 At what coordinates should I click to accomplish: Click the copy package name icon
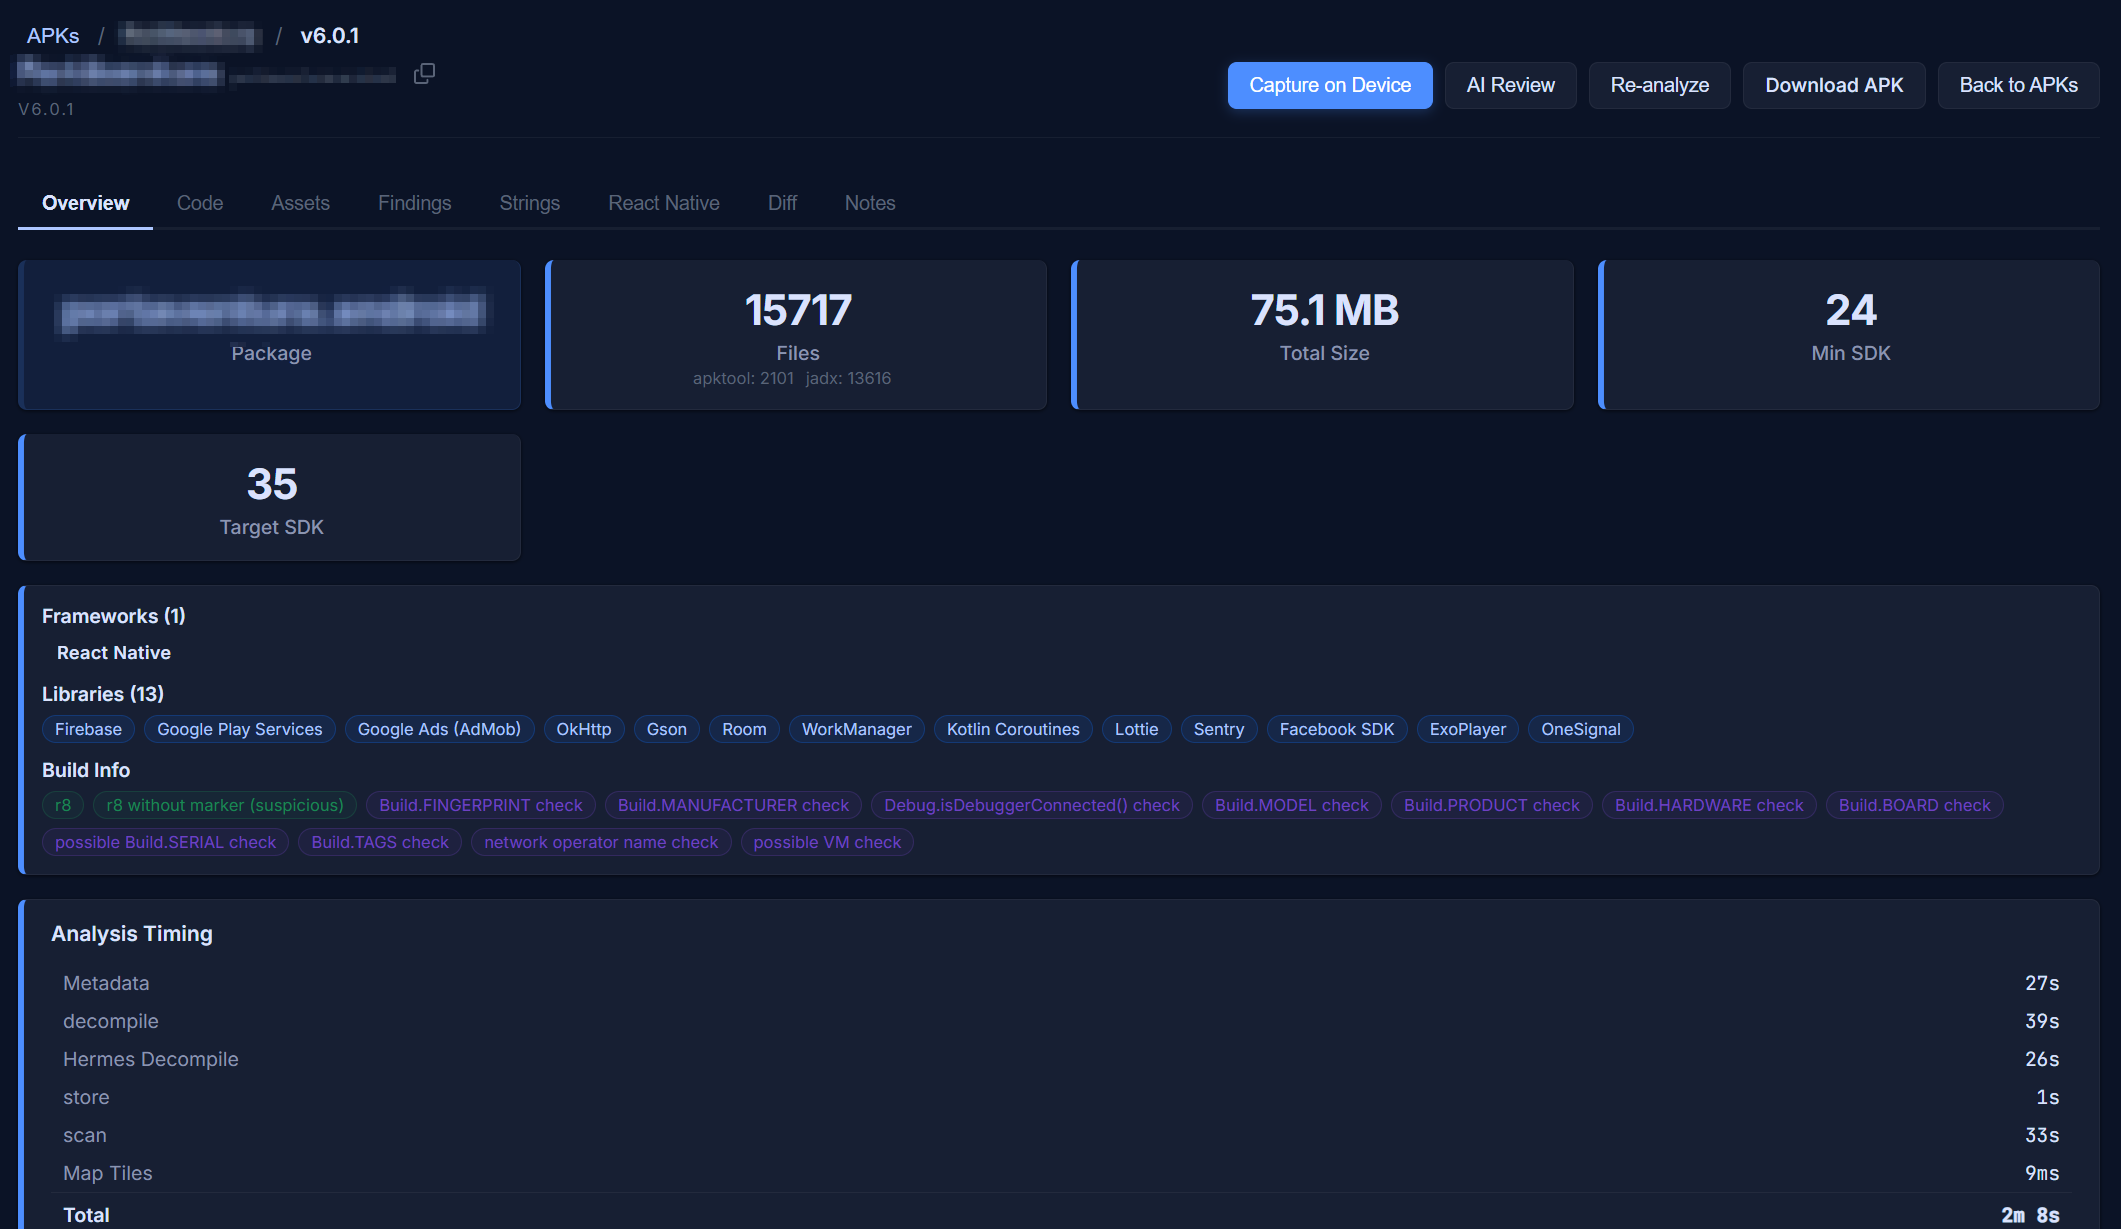coord(424,73)
